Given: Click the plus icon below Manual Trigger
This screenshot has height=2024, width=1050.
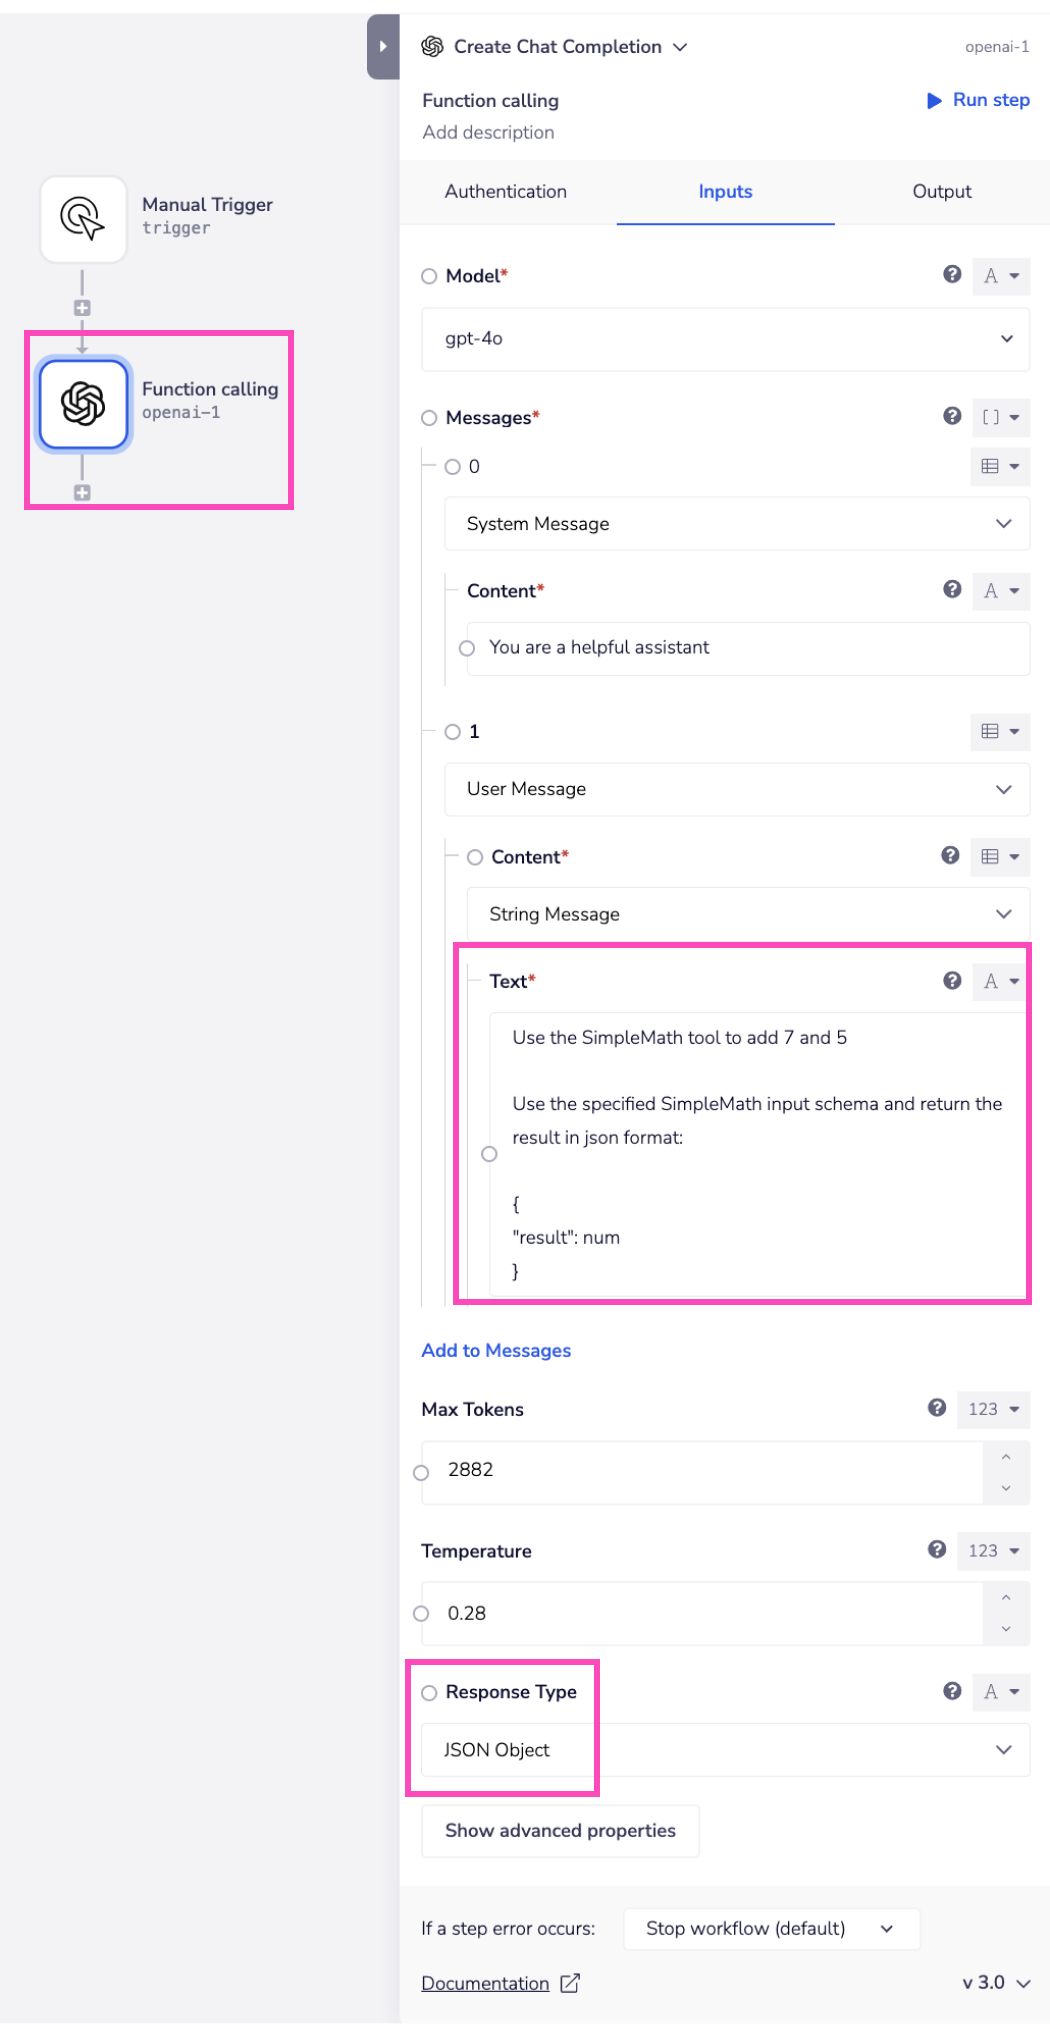Looking at the screenshot, I should click(82, 308).
